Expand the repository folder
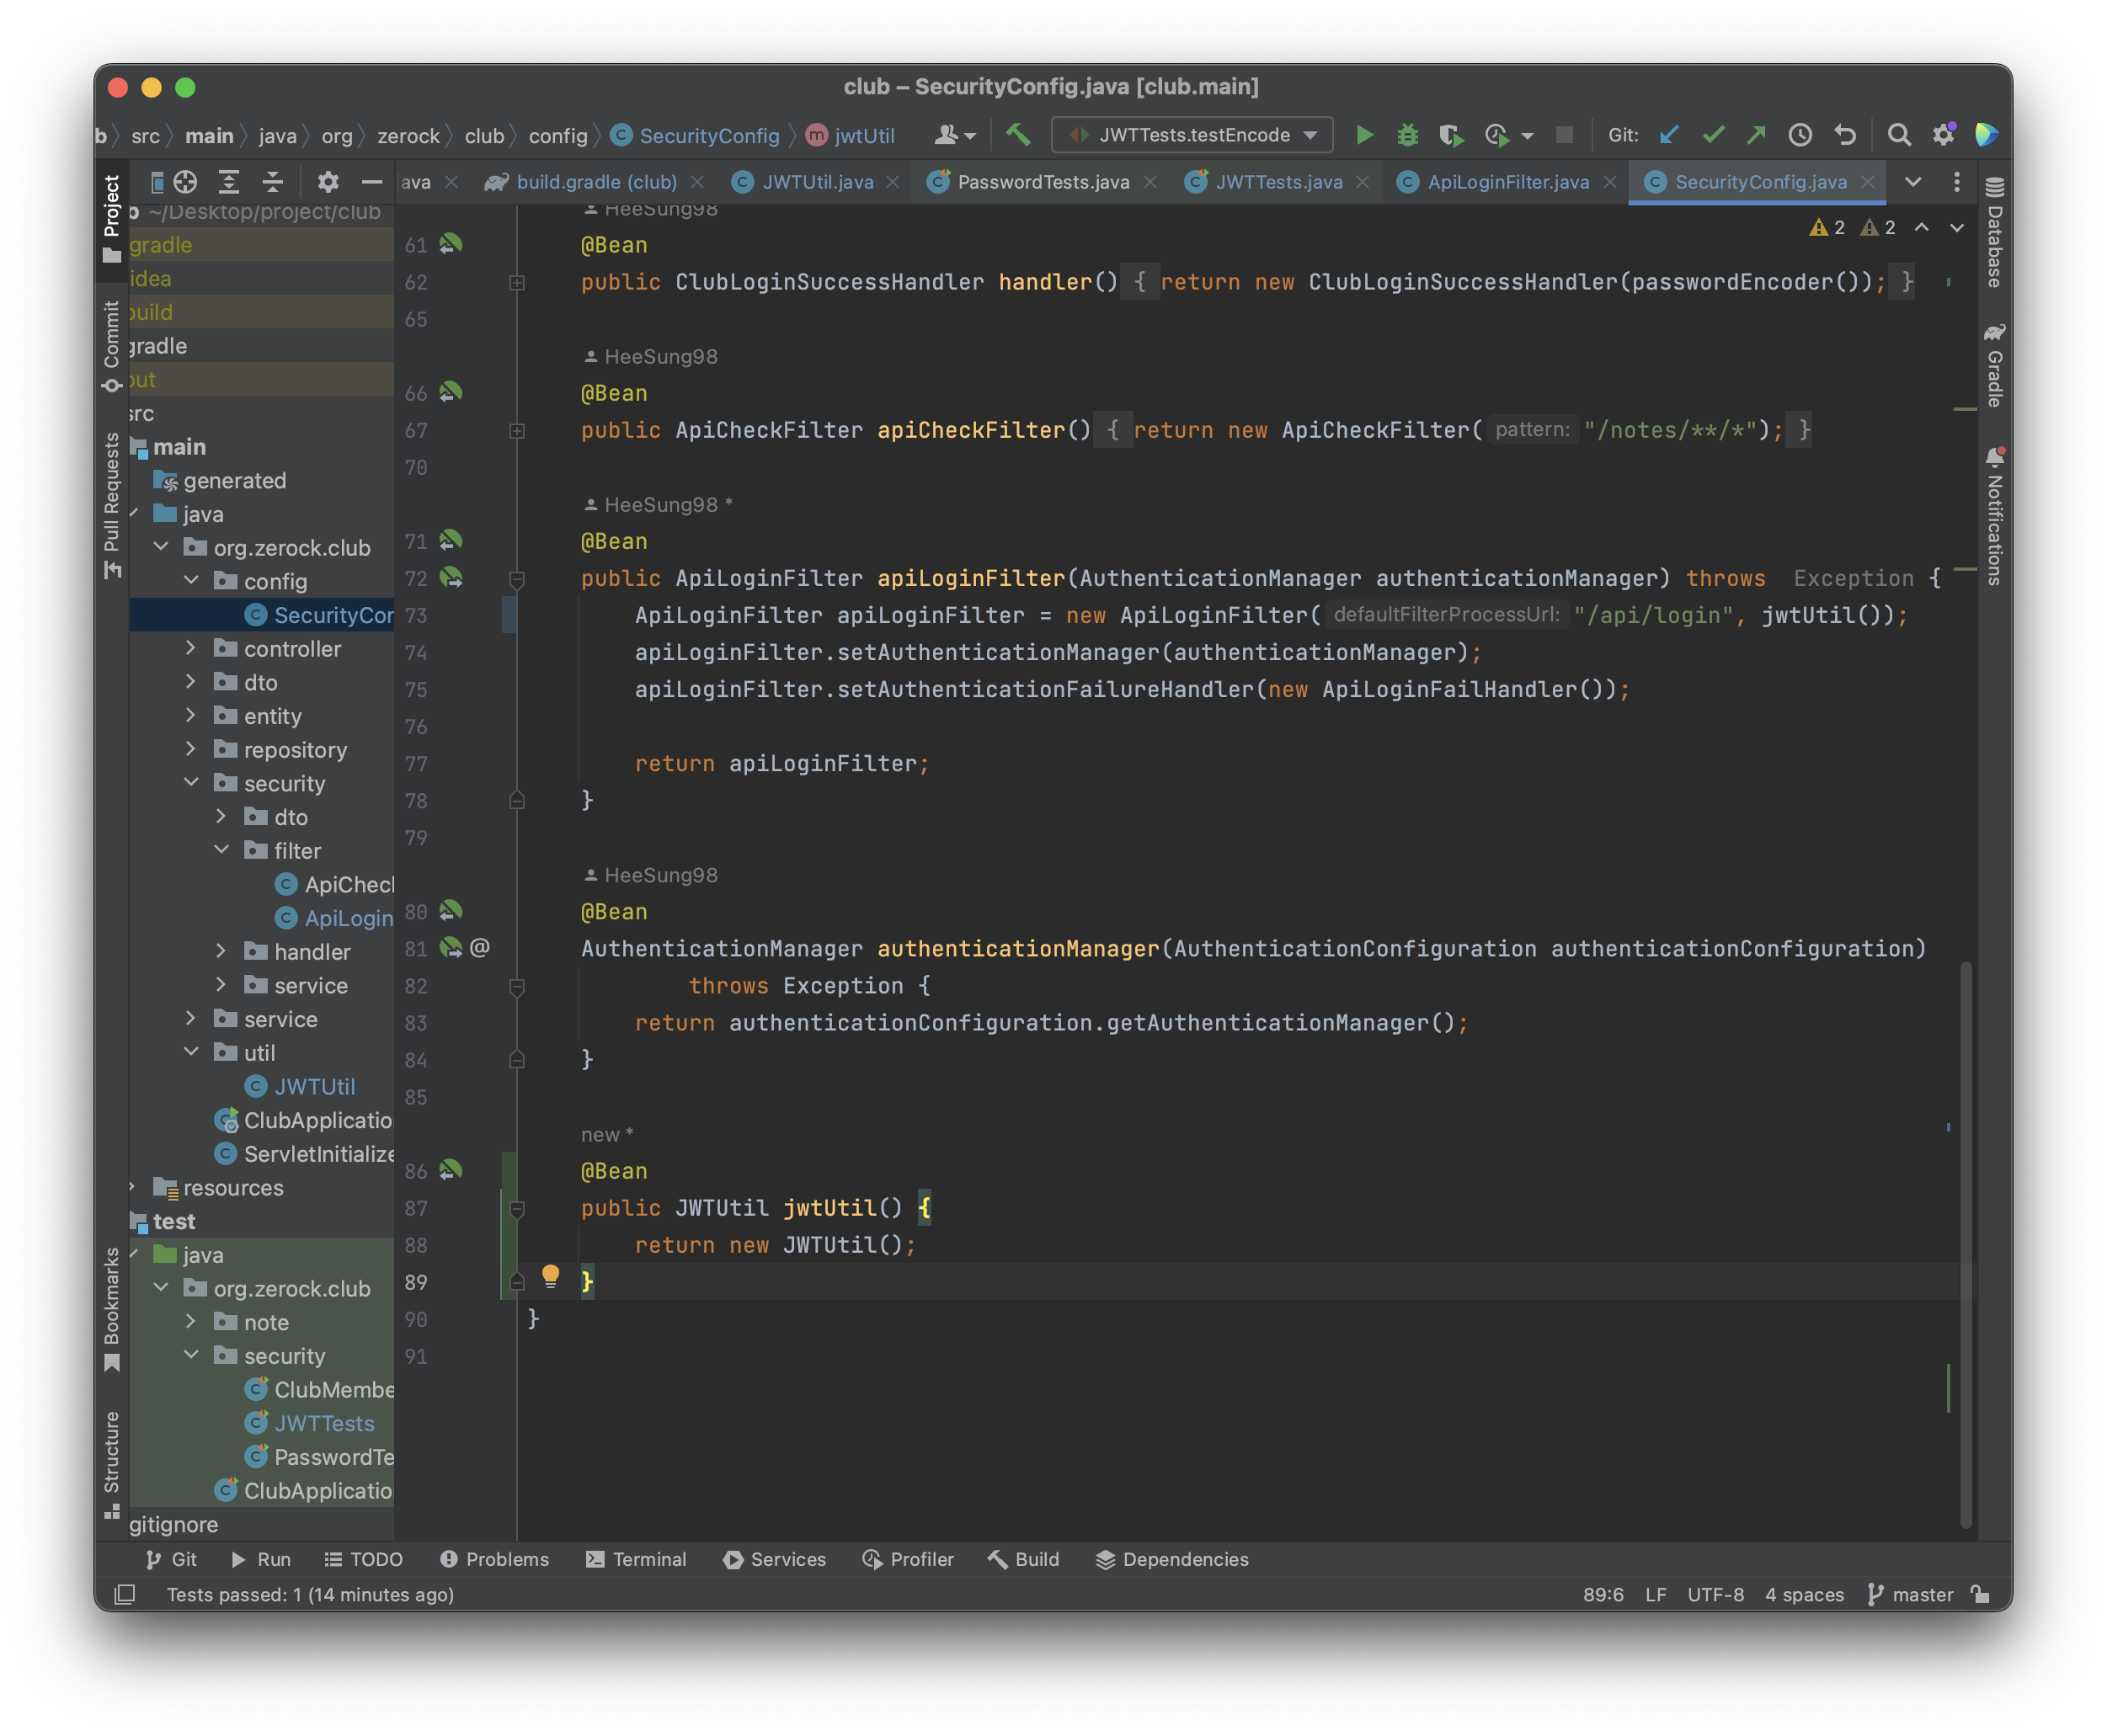 coord(191,749)
